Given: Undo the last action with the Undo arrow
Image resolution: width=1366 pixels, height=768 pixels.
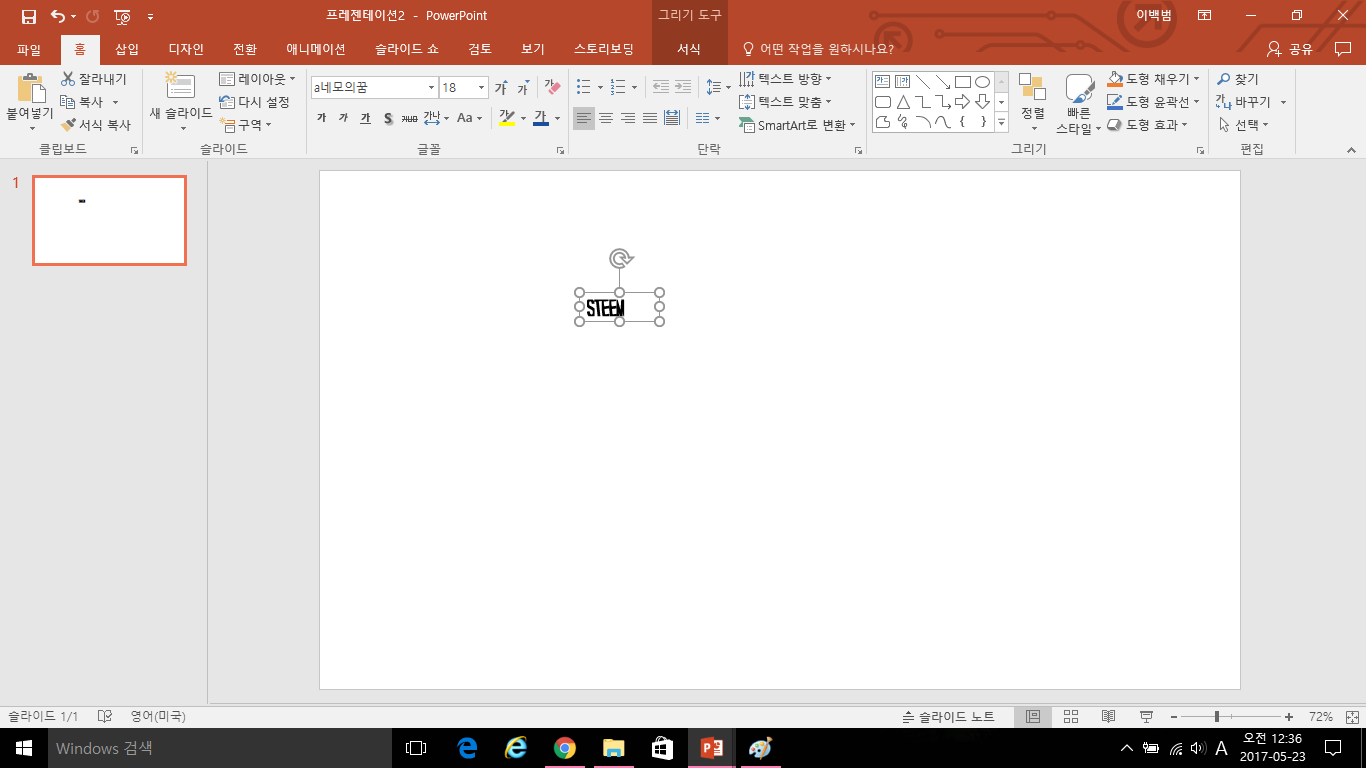Looking at the screenshot, I should (x=57, y=16).
